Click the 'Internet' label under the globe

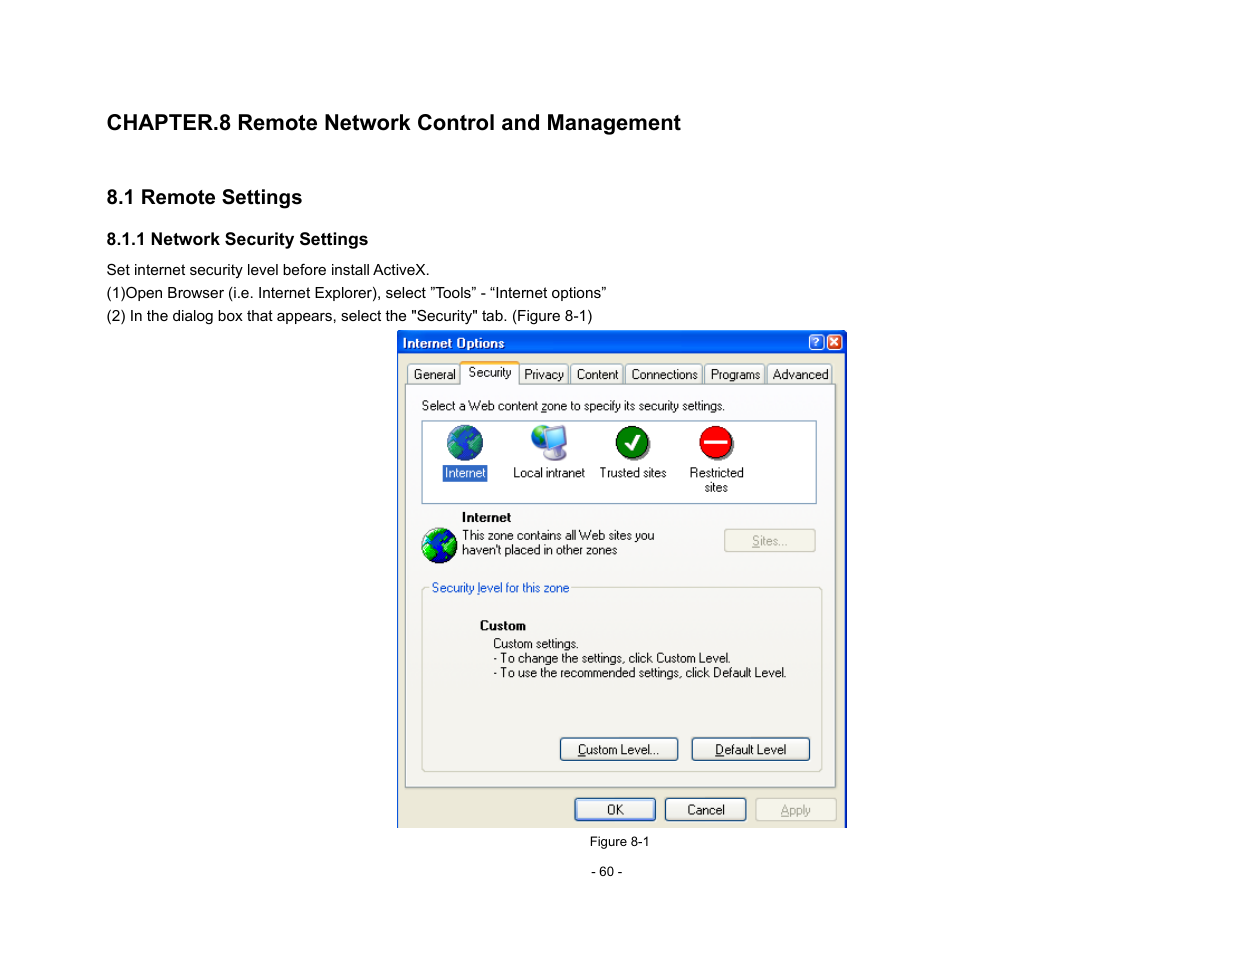pos(465,473)
